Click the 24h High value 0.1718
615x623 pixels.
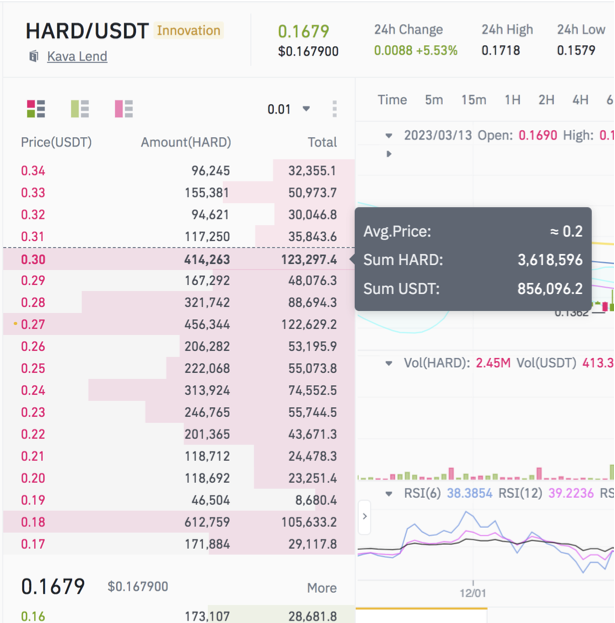pyautogui.click(x=501, y=50)
